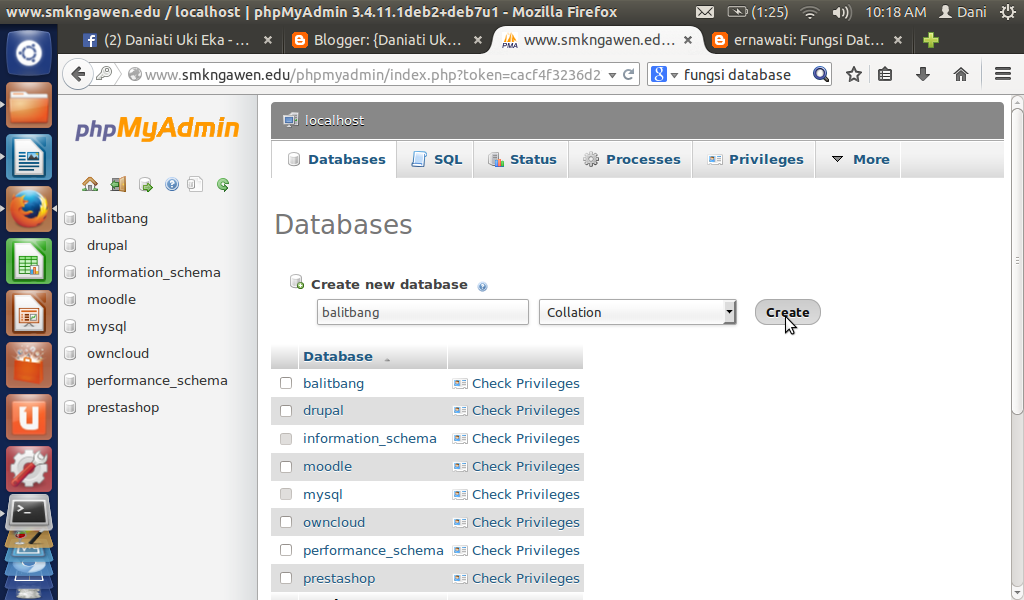Open Check Privileges for owncloud

pos(525,522)
